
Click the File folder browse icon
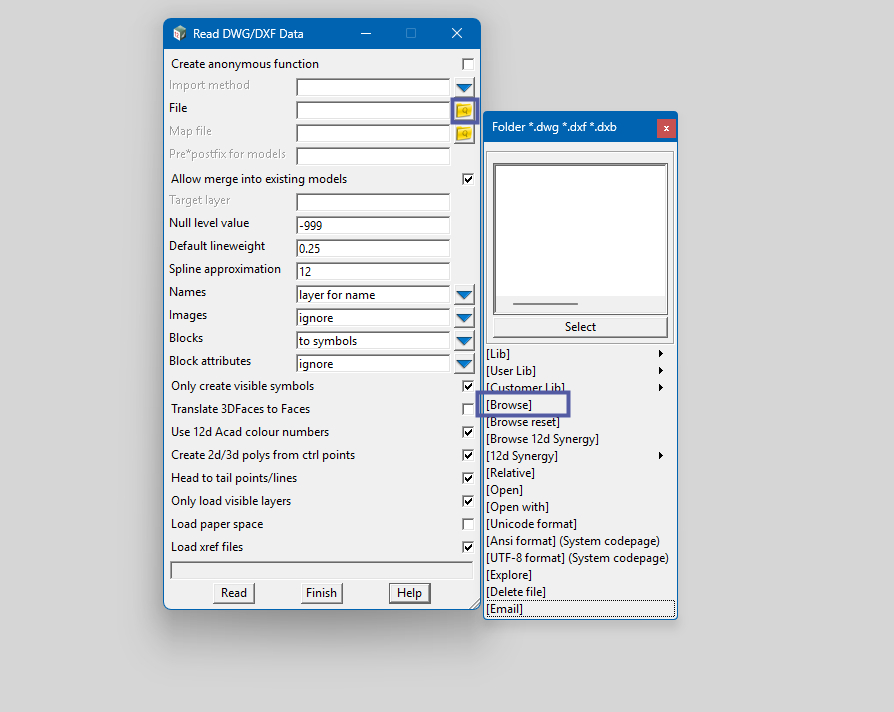pyautogui.click(x=464, y=110)
